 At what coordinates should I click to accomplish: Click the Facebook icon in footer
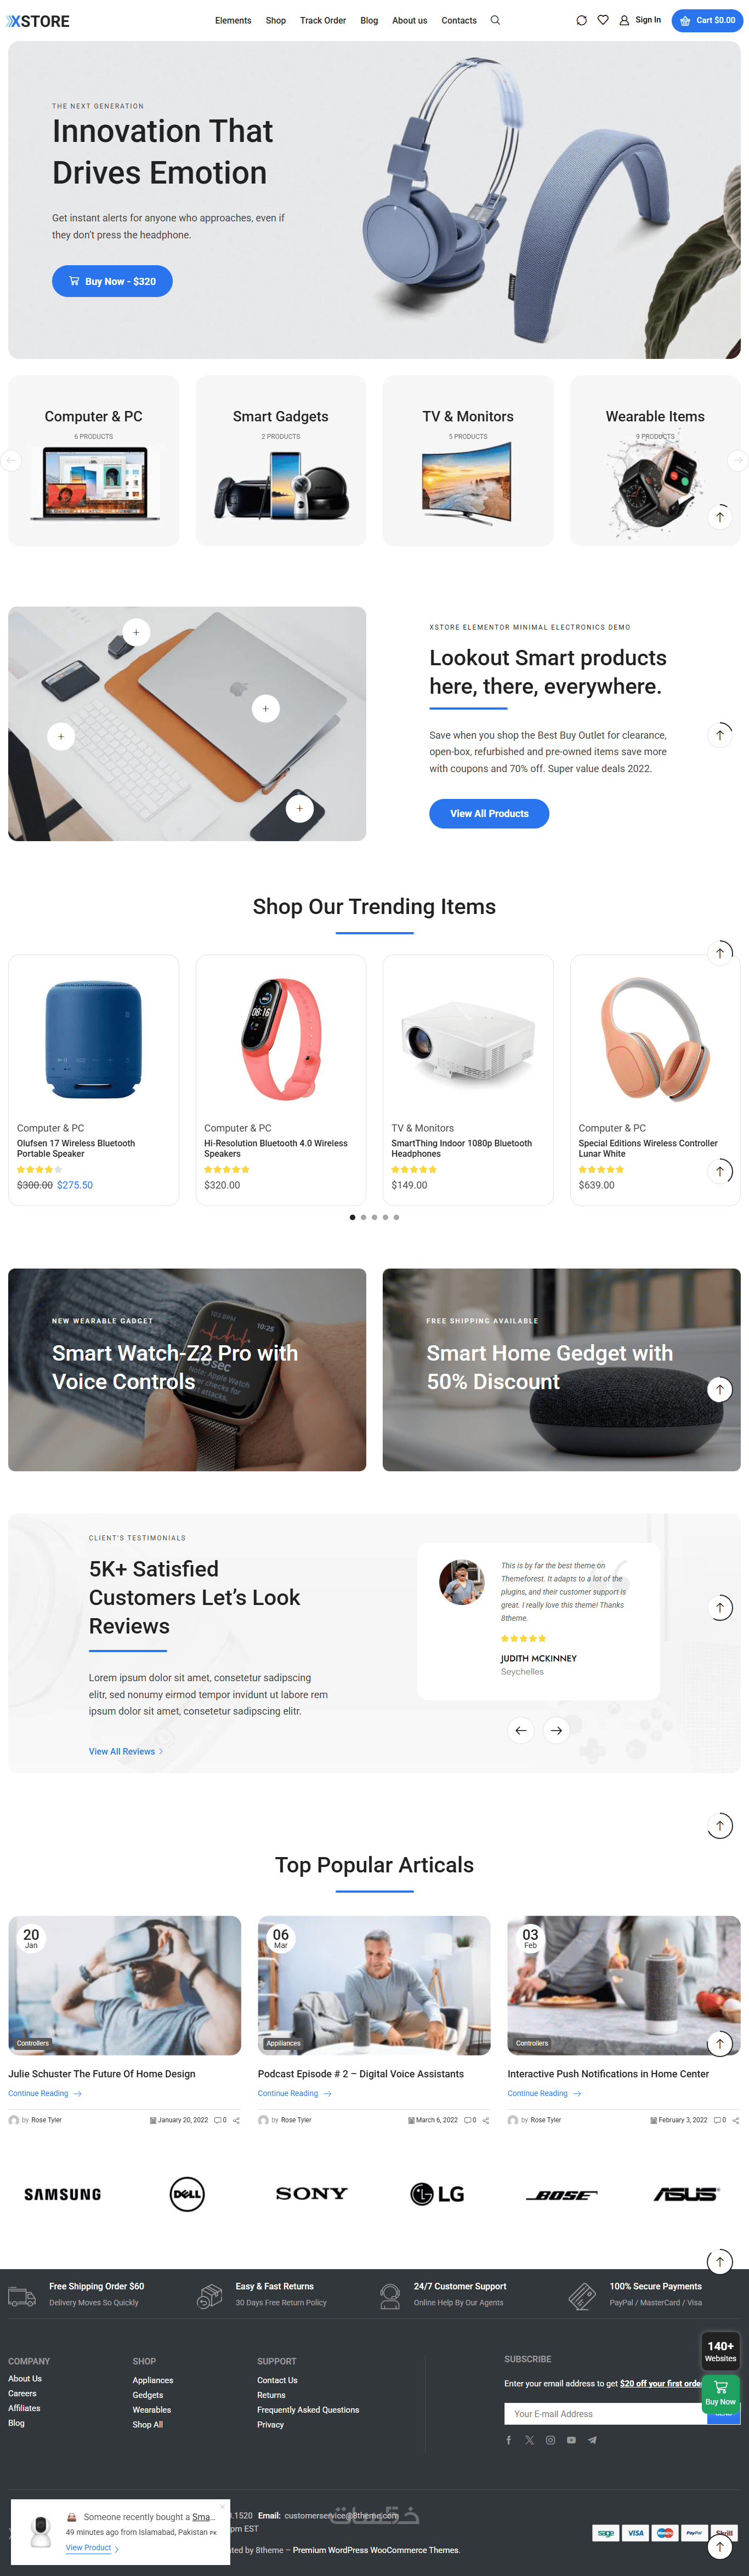(508, 2440)
